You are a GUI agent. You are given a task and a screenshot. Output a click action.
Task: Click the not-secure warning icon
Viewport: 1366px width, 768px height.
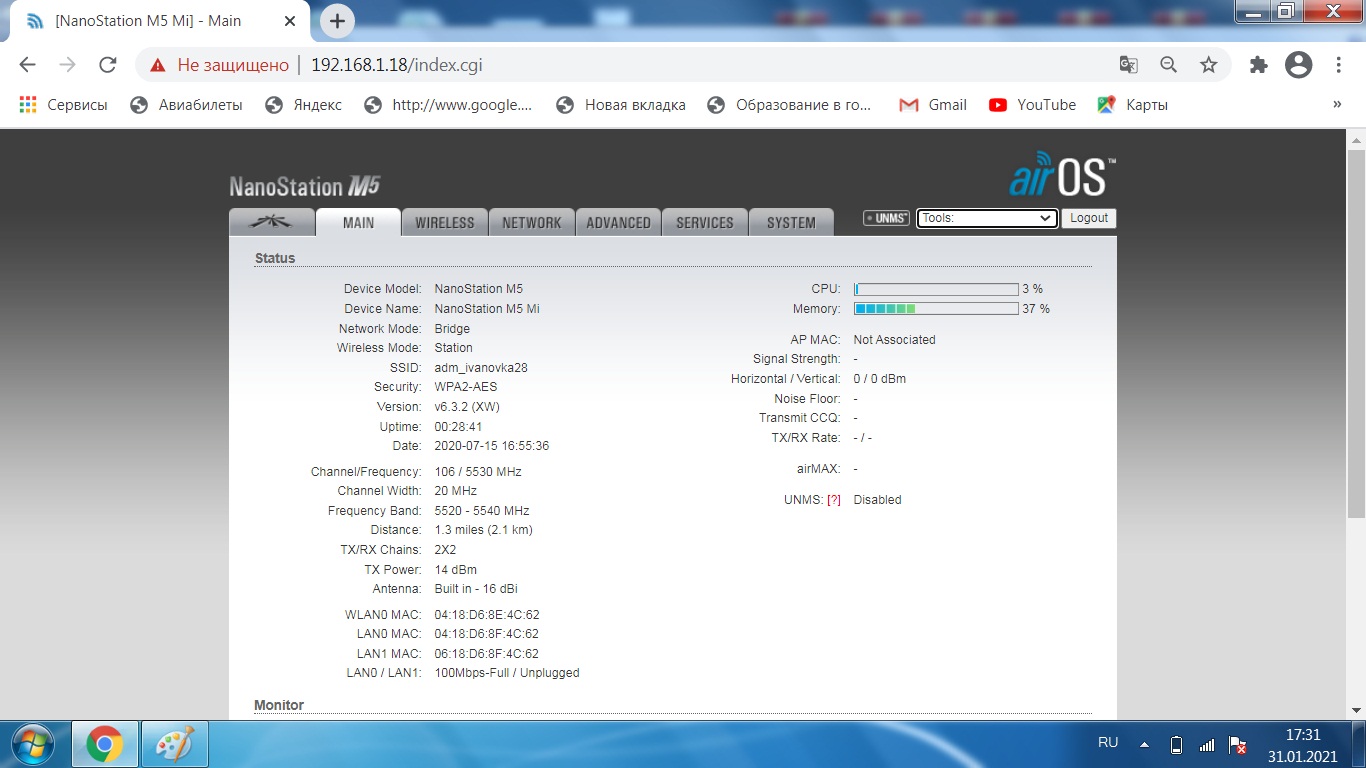157,65
